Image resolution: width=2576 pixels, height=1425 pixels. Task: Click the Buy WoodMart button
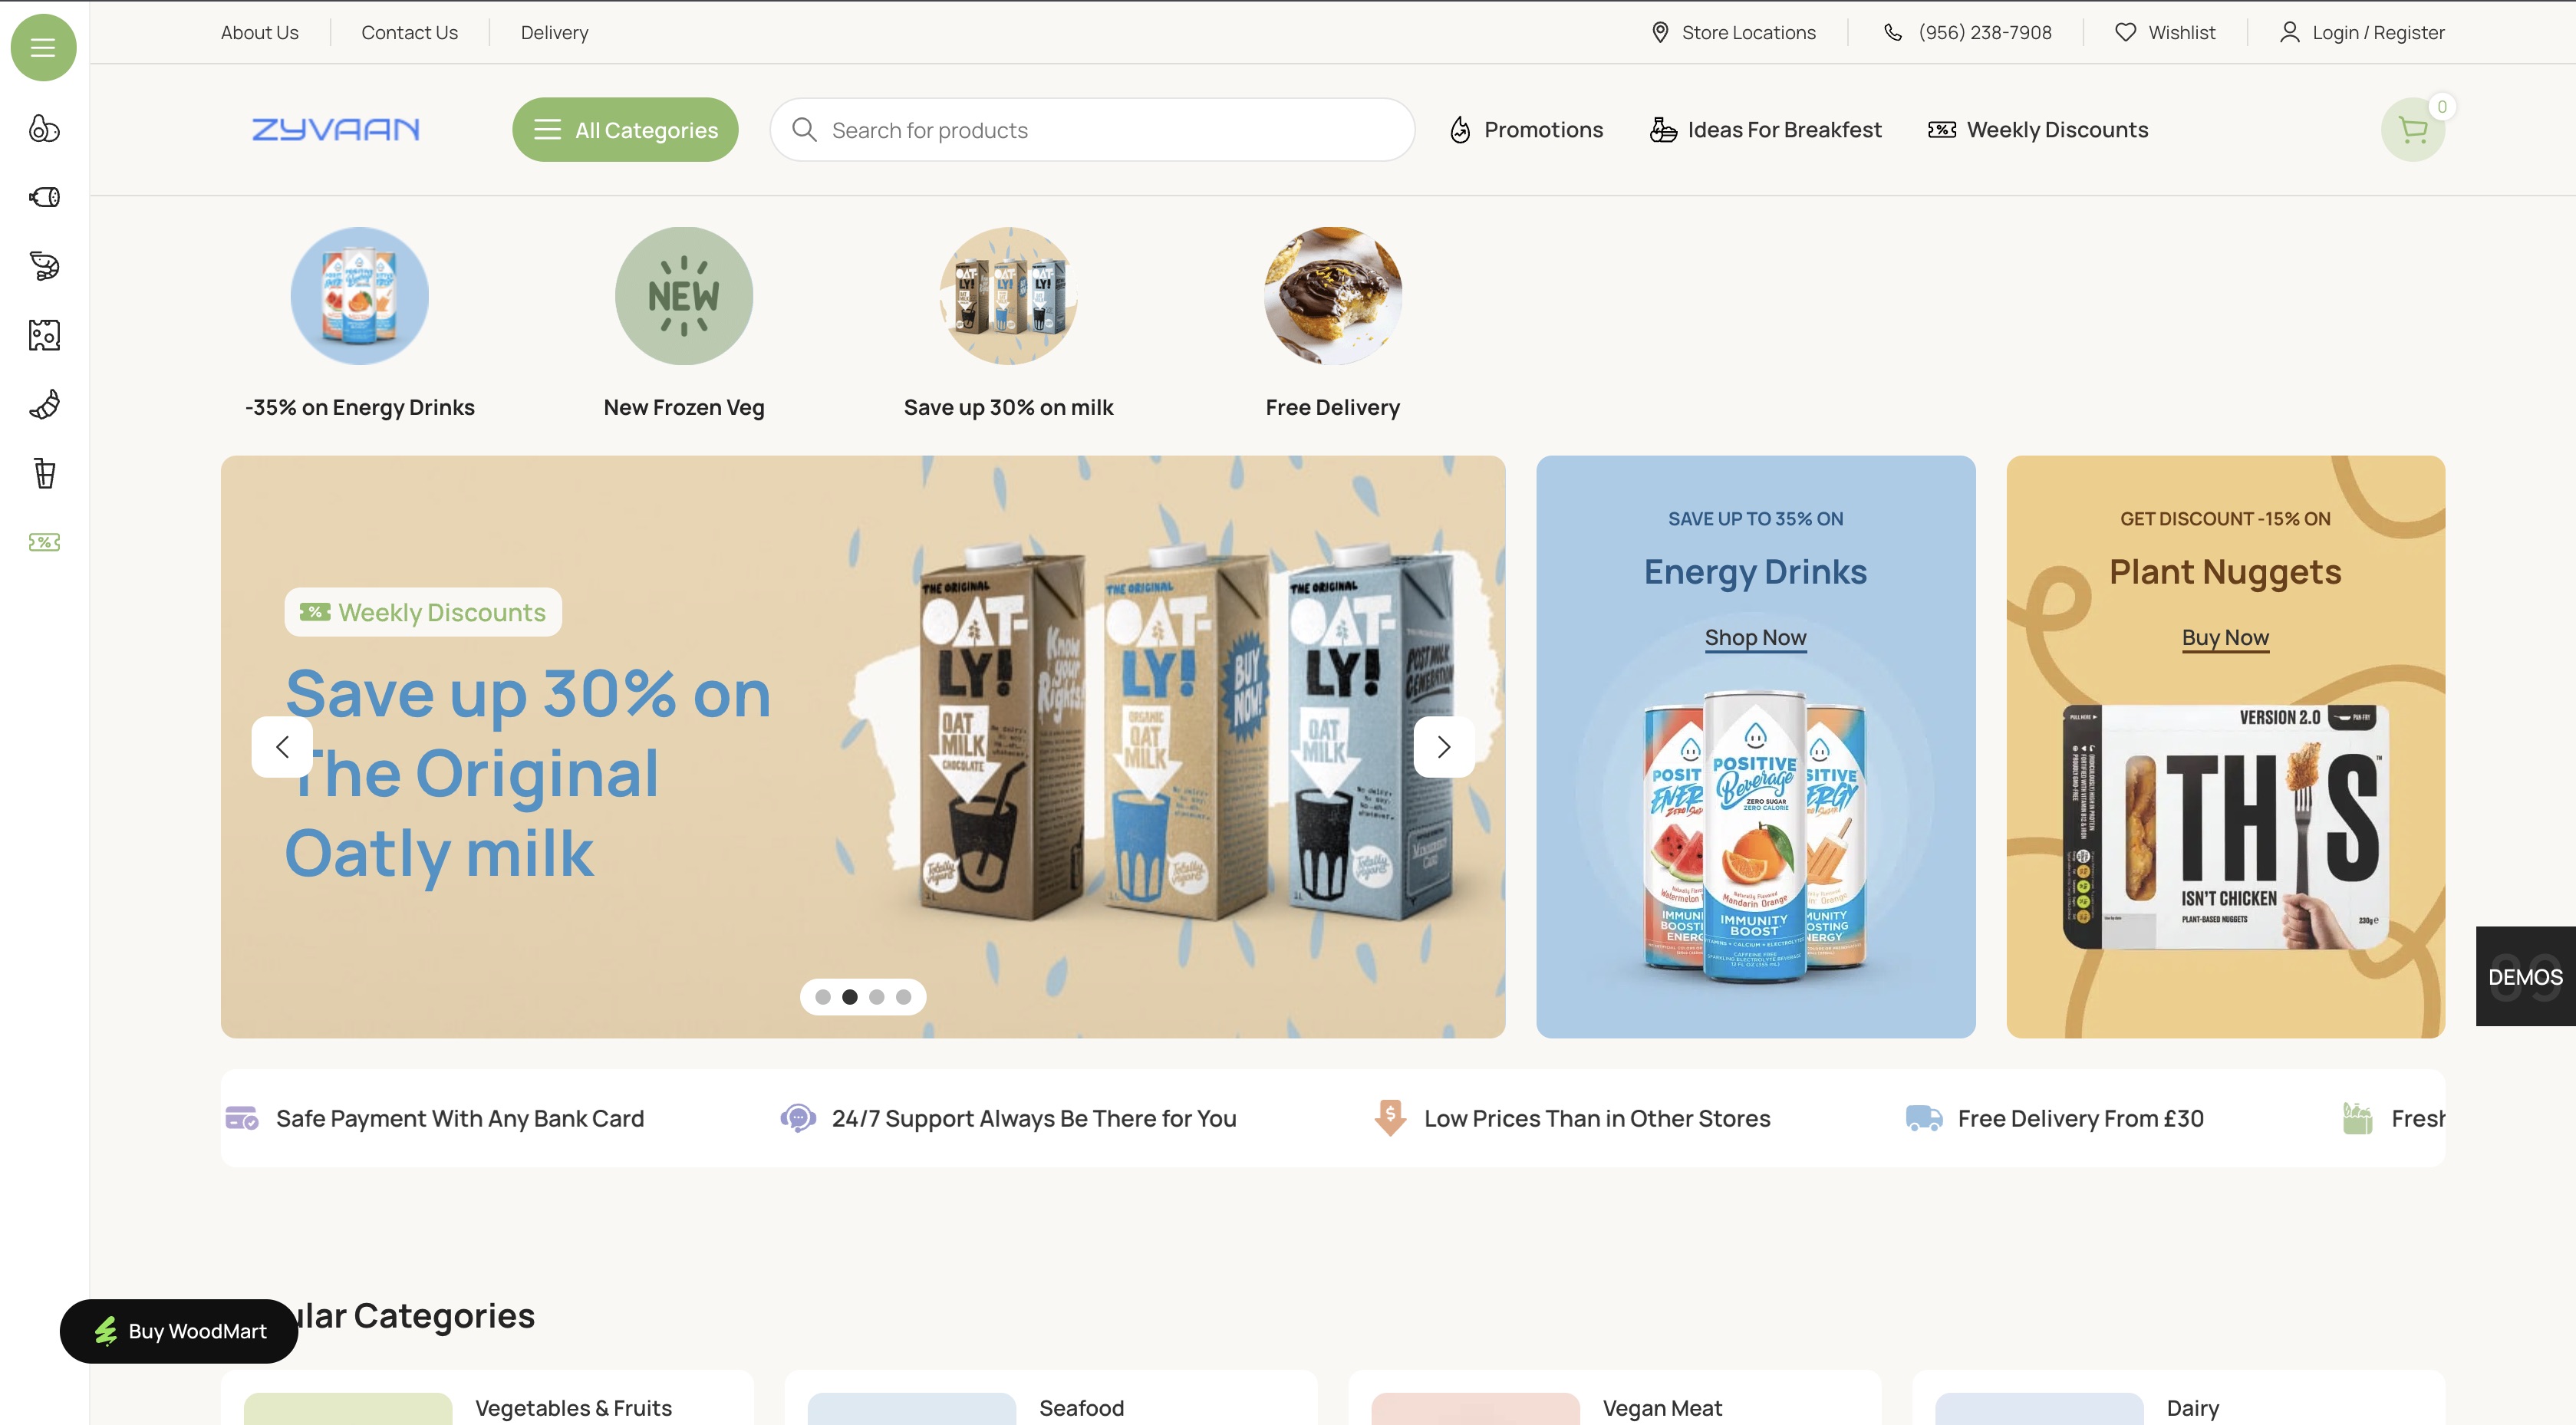pyautogui.click(x=179, y=1331)
